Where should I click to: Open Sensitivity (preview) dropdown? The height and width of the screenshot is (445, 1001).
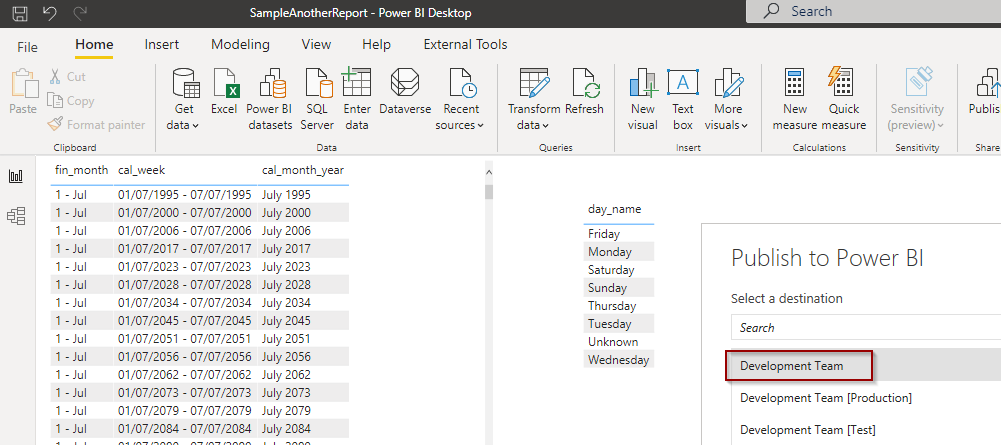[917, 100]
